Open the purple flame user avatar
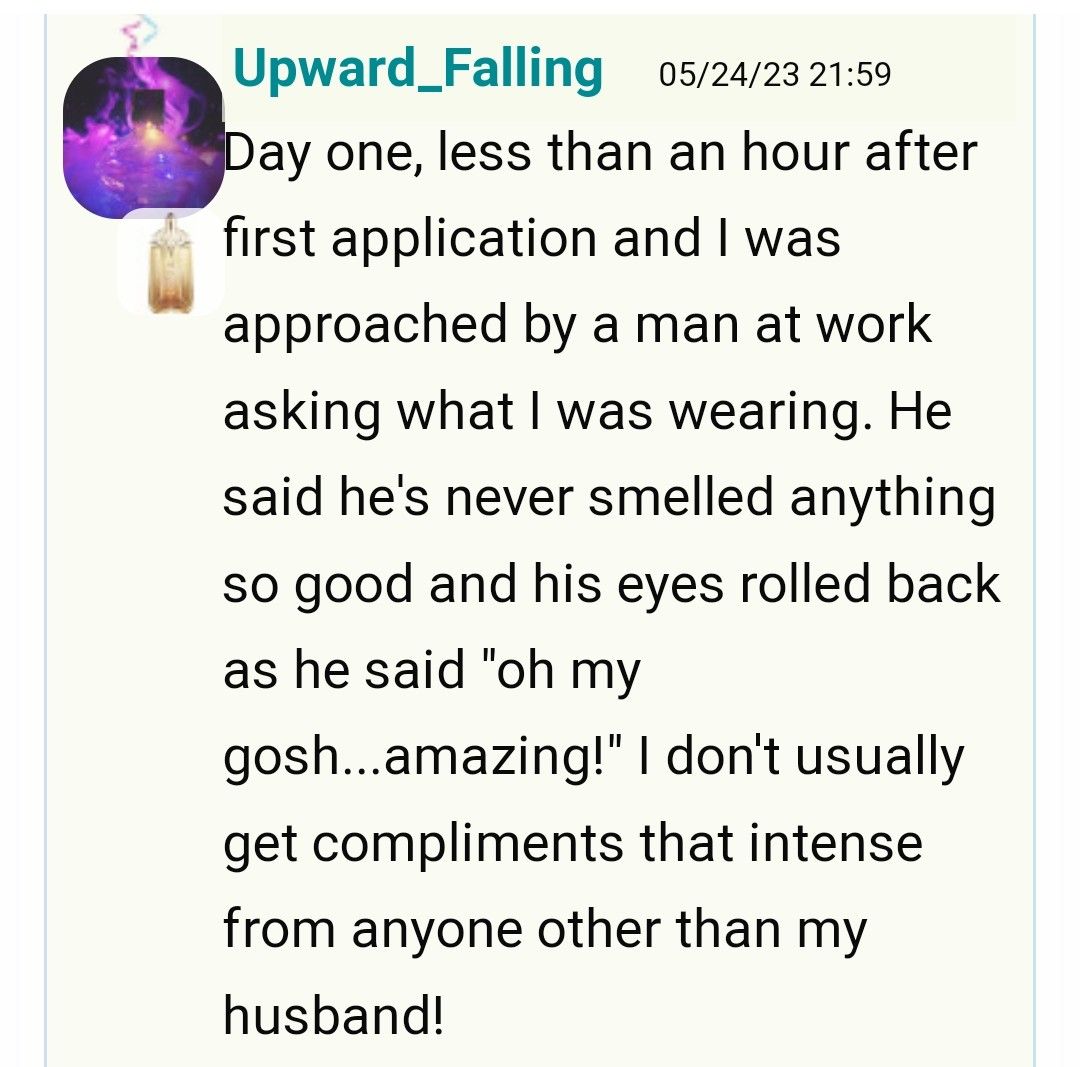The image size is (1080, 1067). click(x=142, y=136)
